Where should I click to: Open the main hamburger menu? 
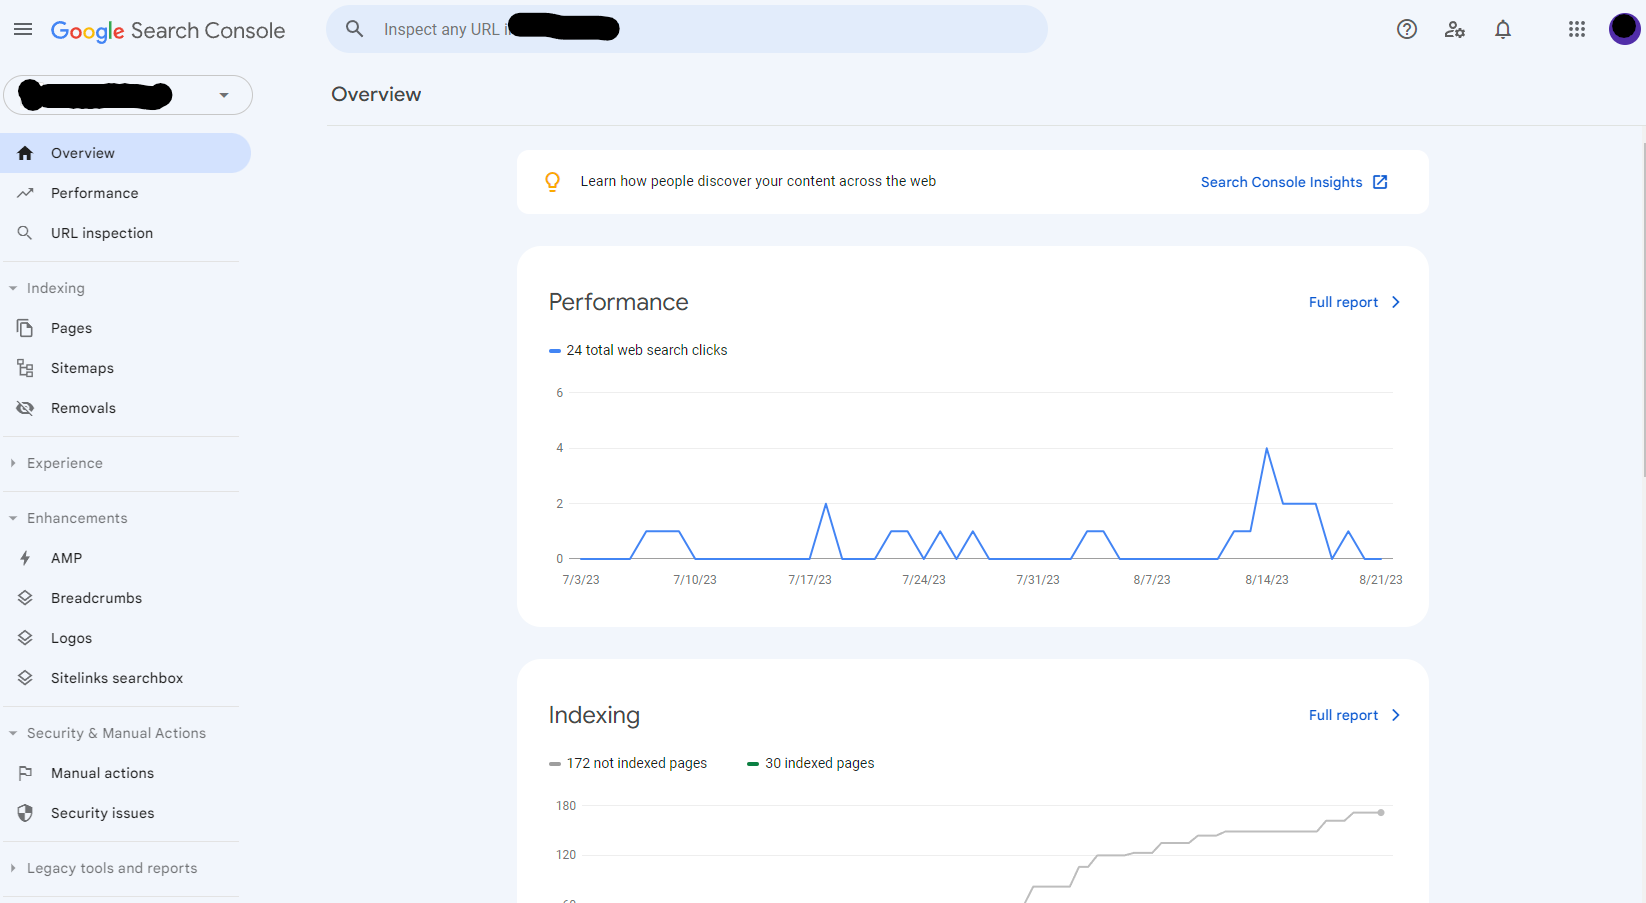[23, 30]
